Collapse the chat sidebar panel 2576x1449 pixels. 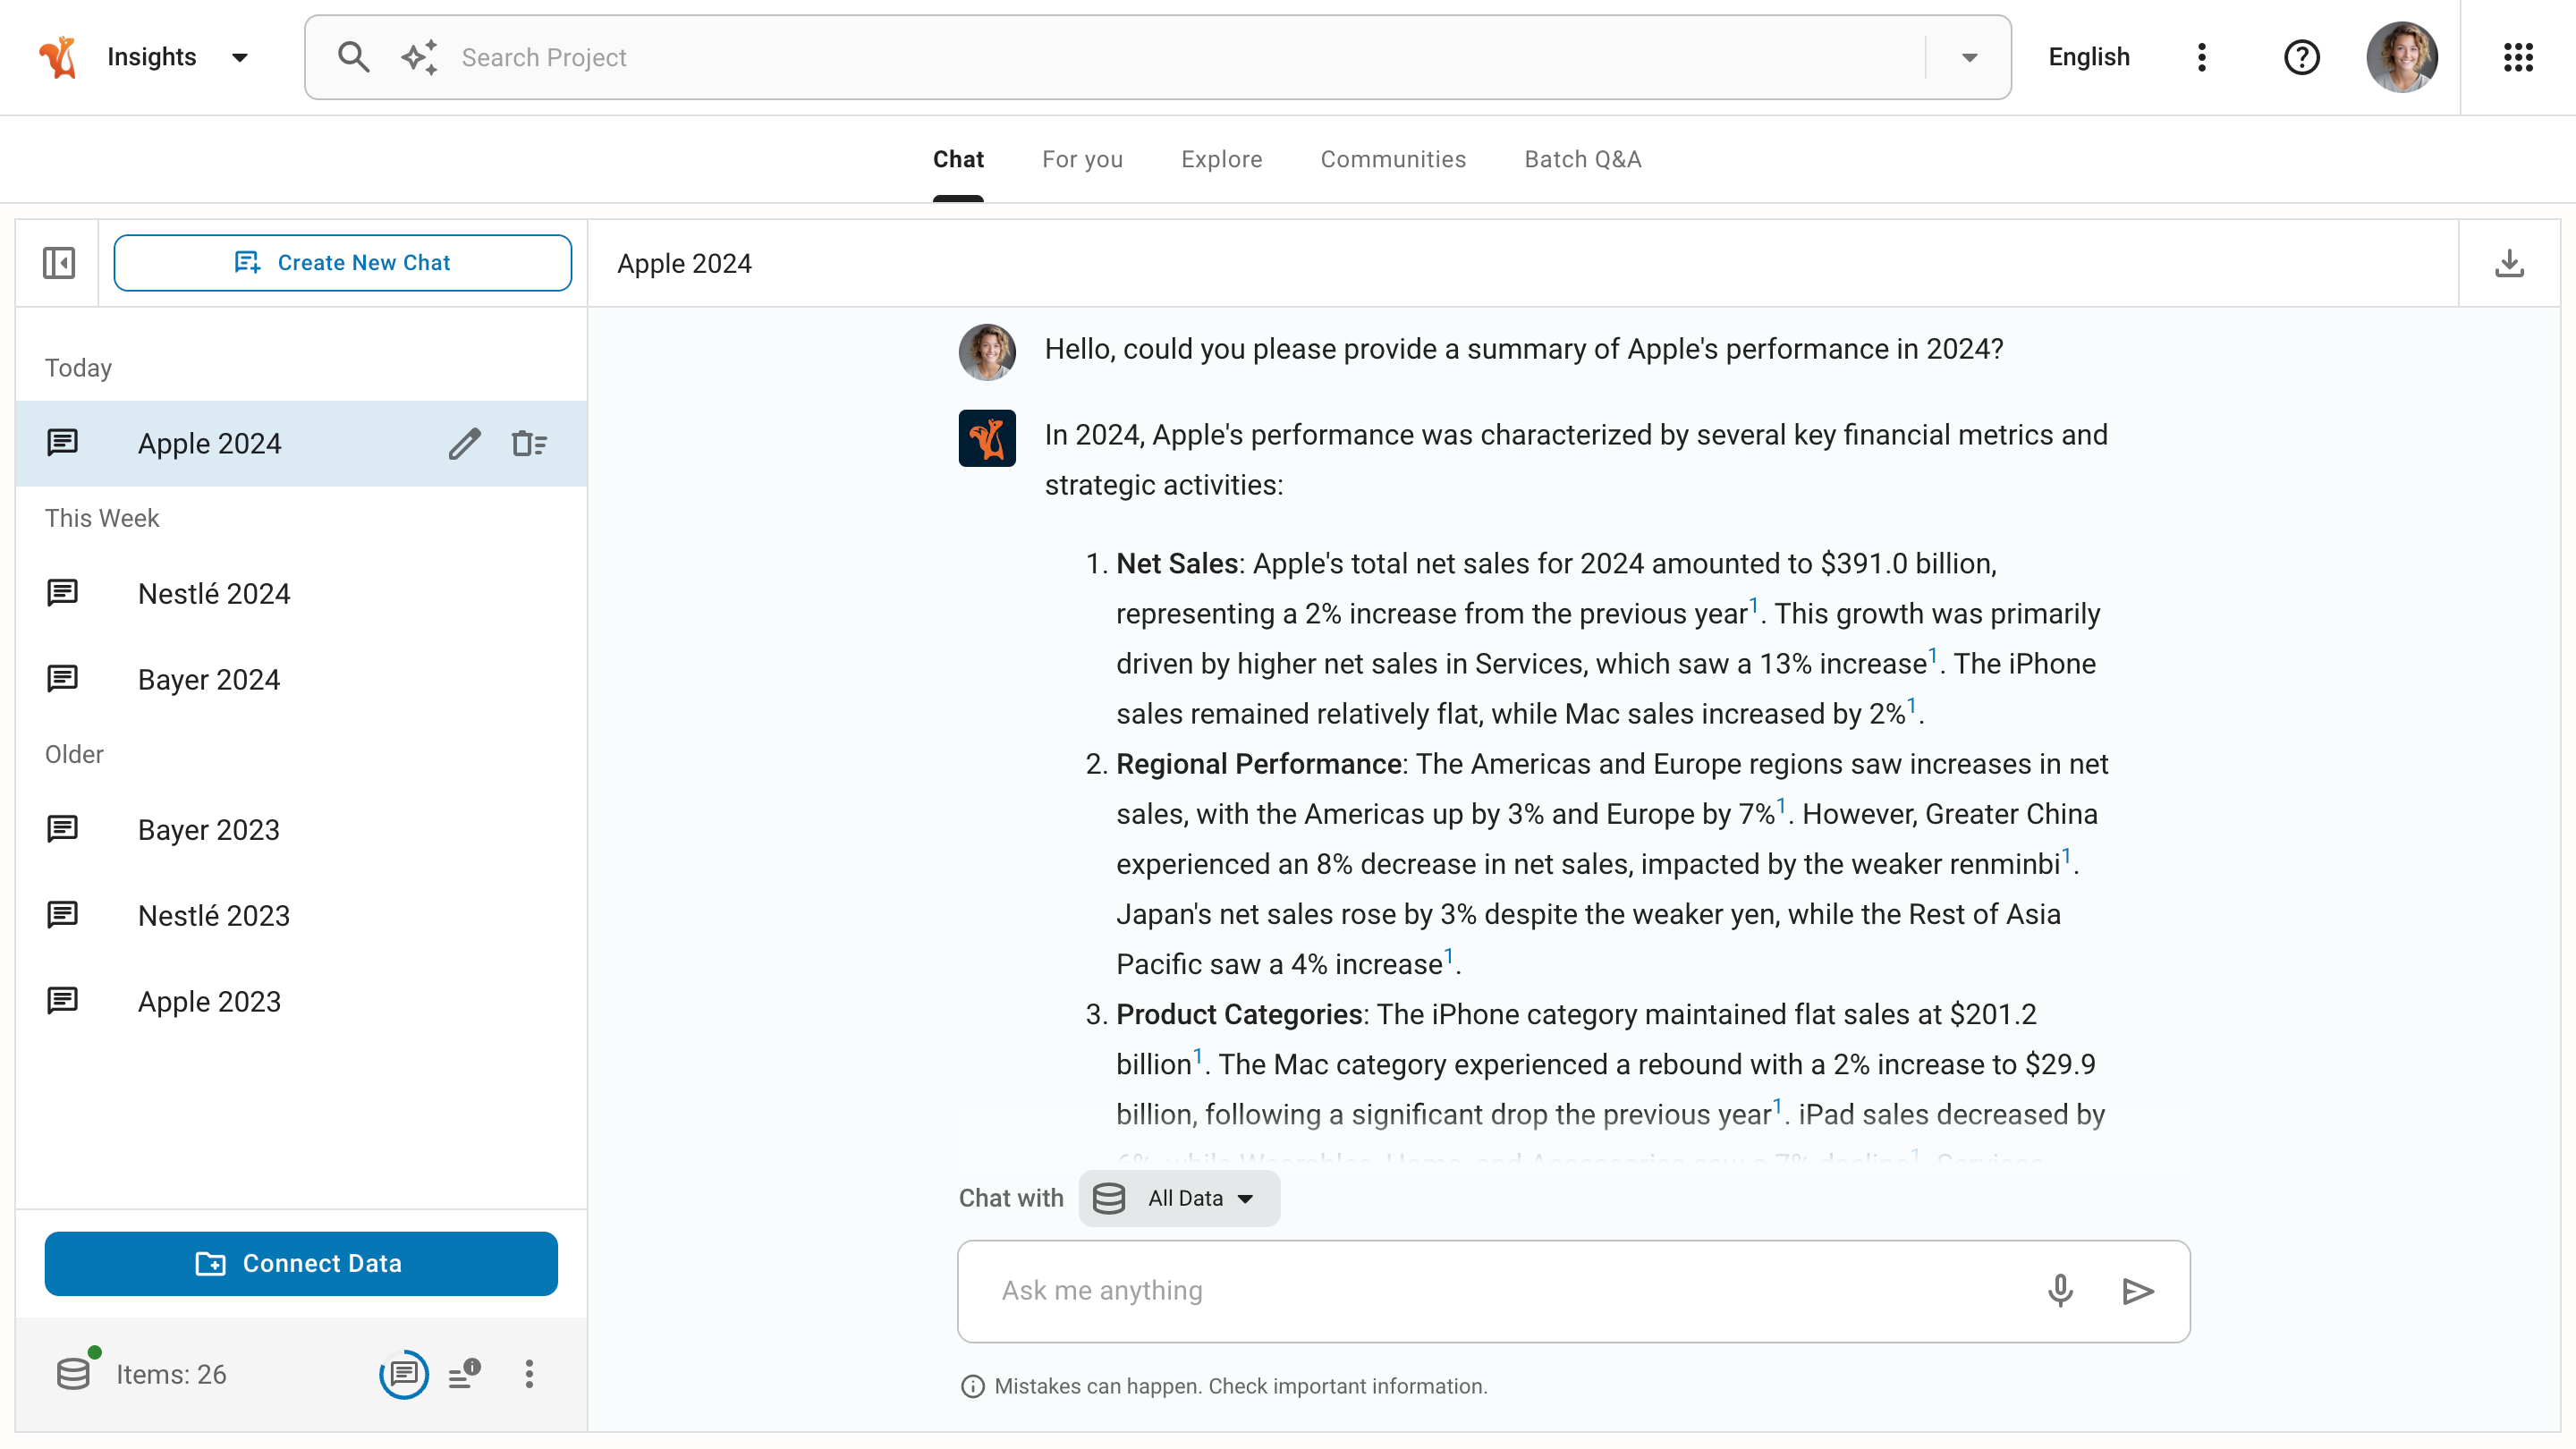click(59, 263)
